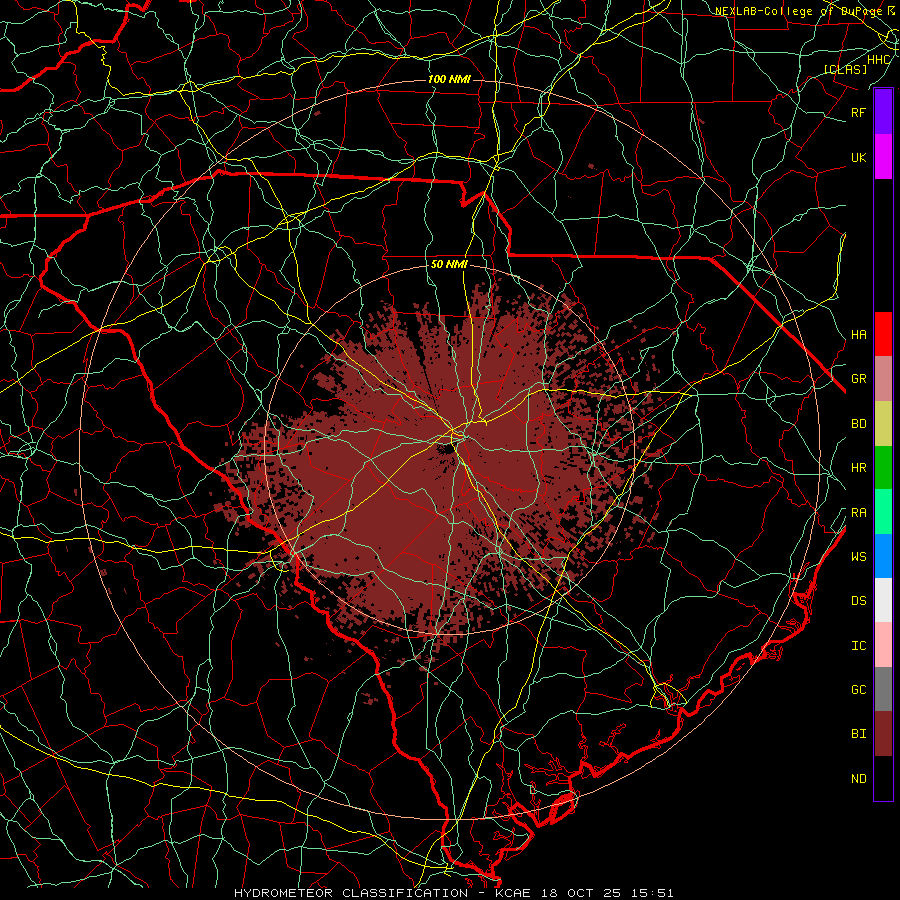Click the BI dark red legend swatch
The height and width of the screenshot is (900, 900).
883,734
